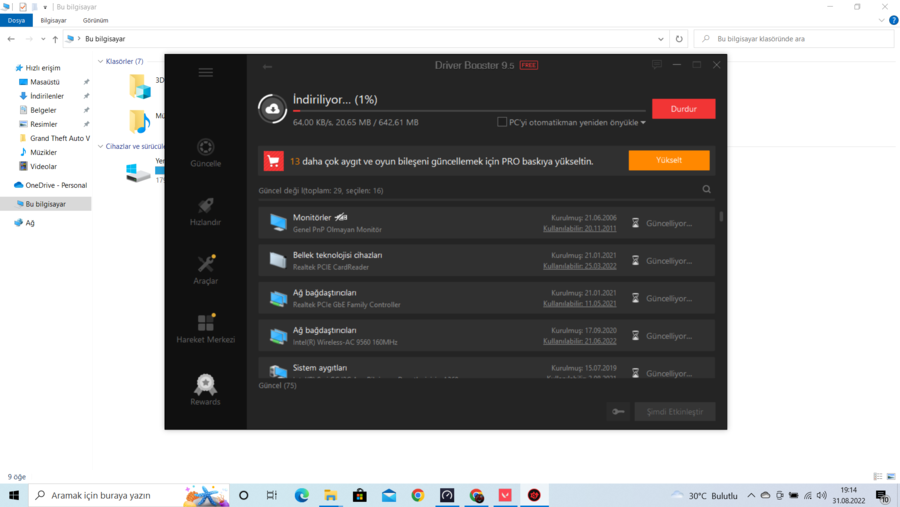The height and width of the screenshot is (507, 900).
Task: Open Microsoft Edge from the taskbar
Action: coord(301,495)
